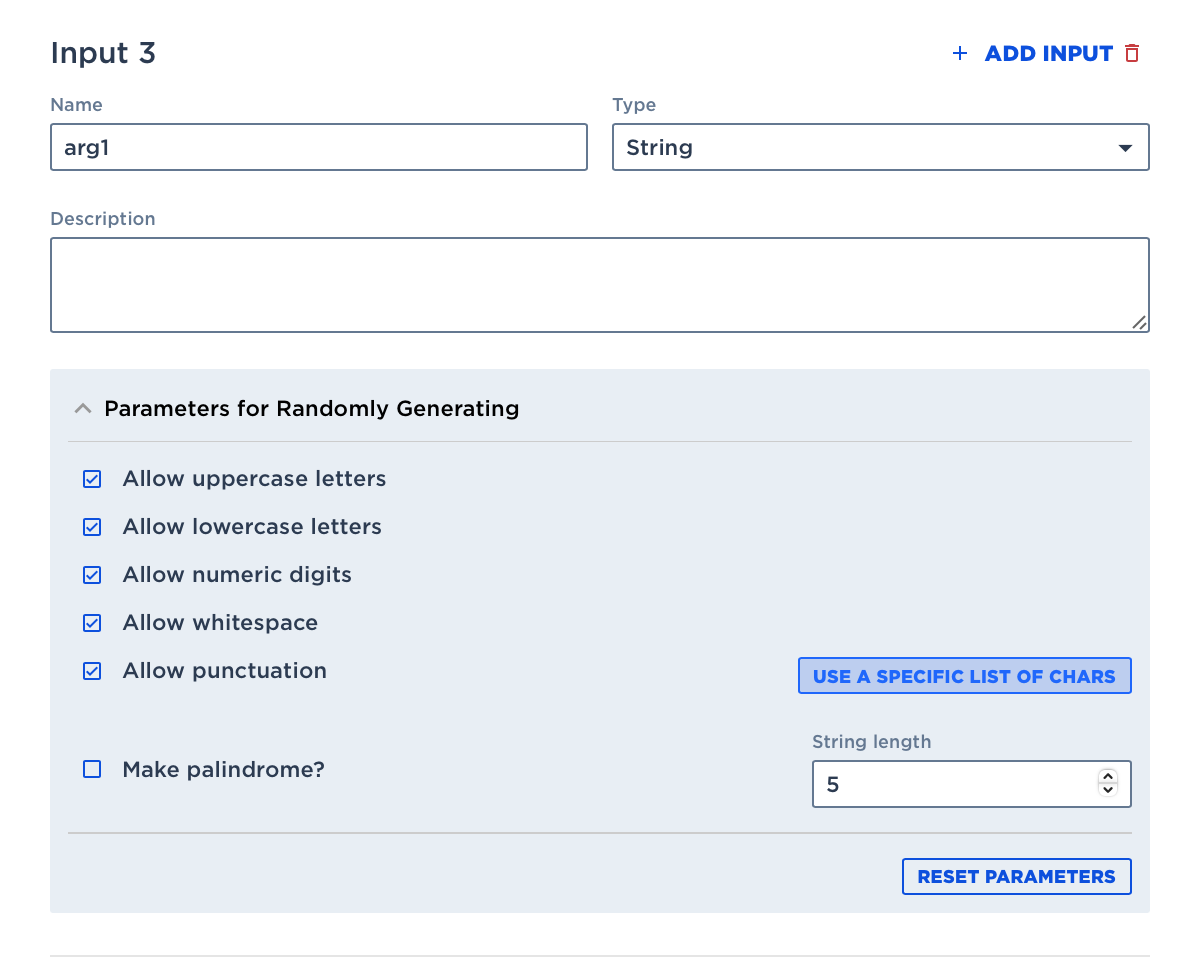Click the Name field containing arg1

[x=318, y=147]
